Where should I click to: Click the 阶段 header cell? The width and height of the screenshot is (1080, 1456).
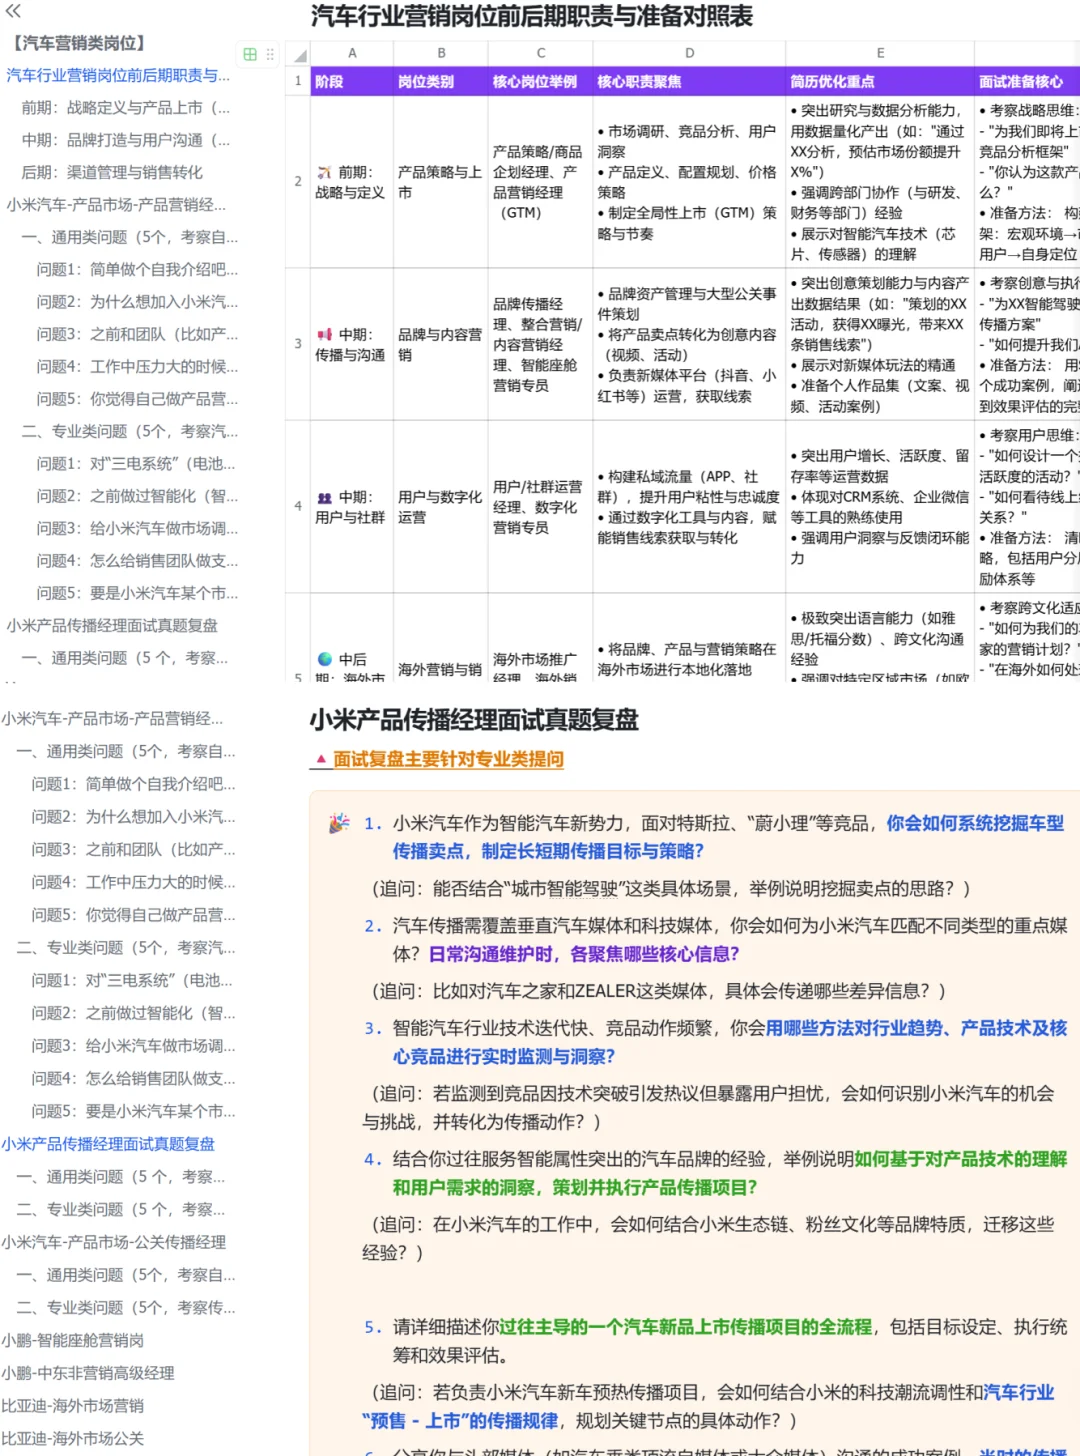351,81
